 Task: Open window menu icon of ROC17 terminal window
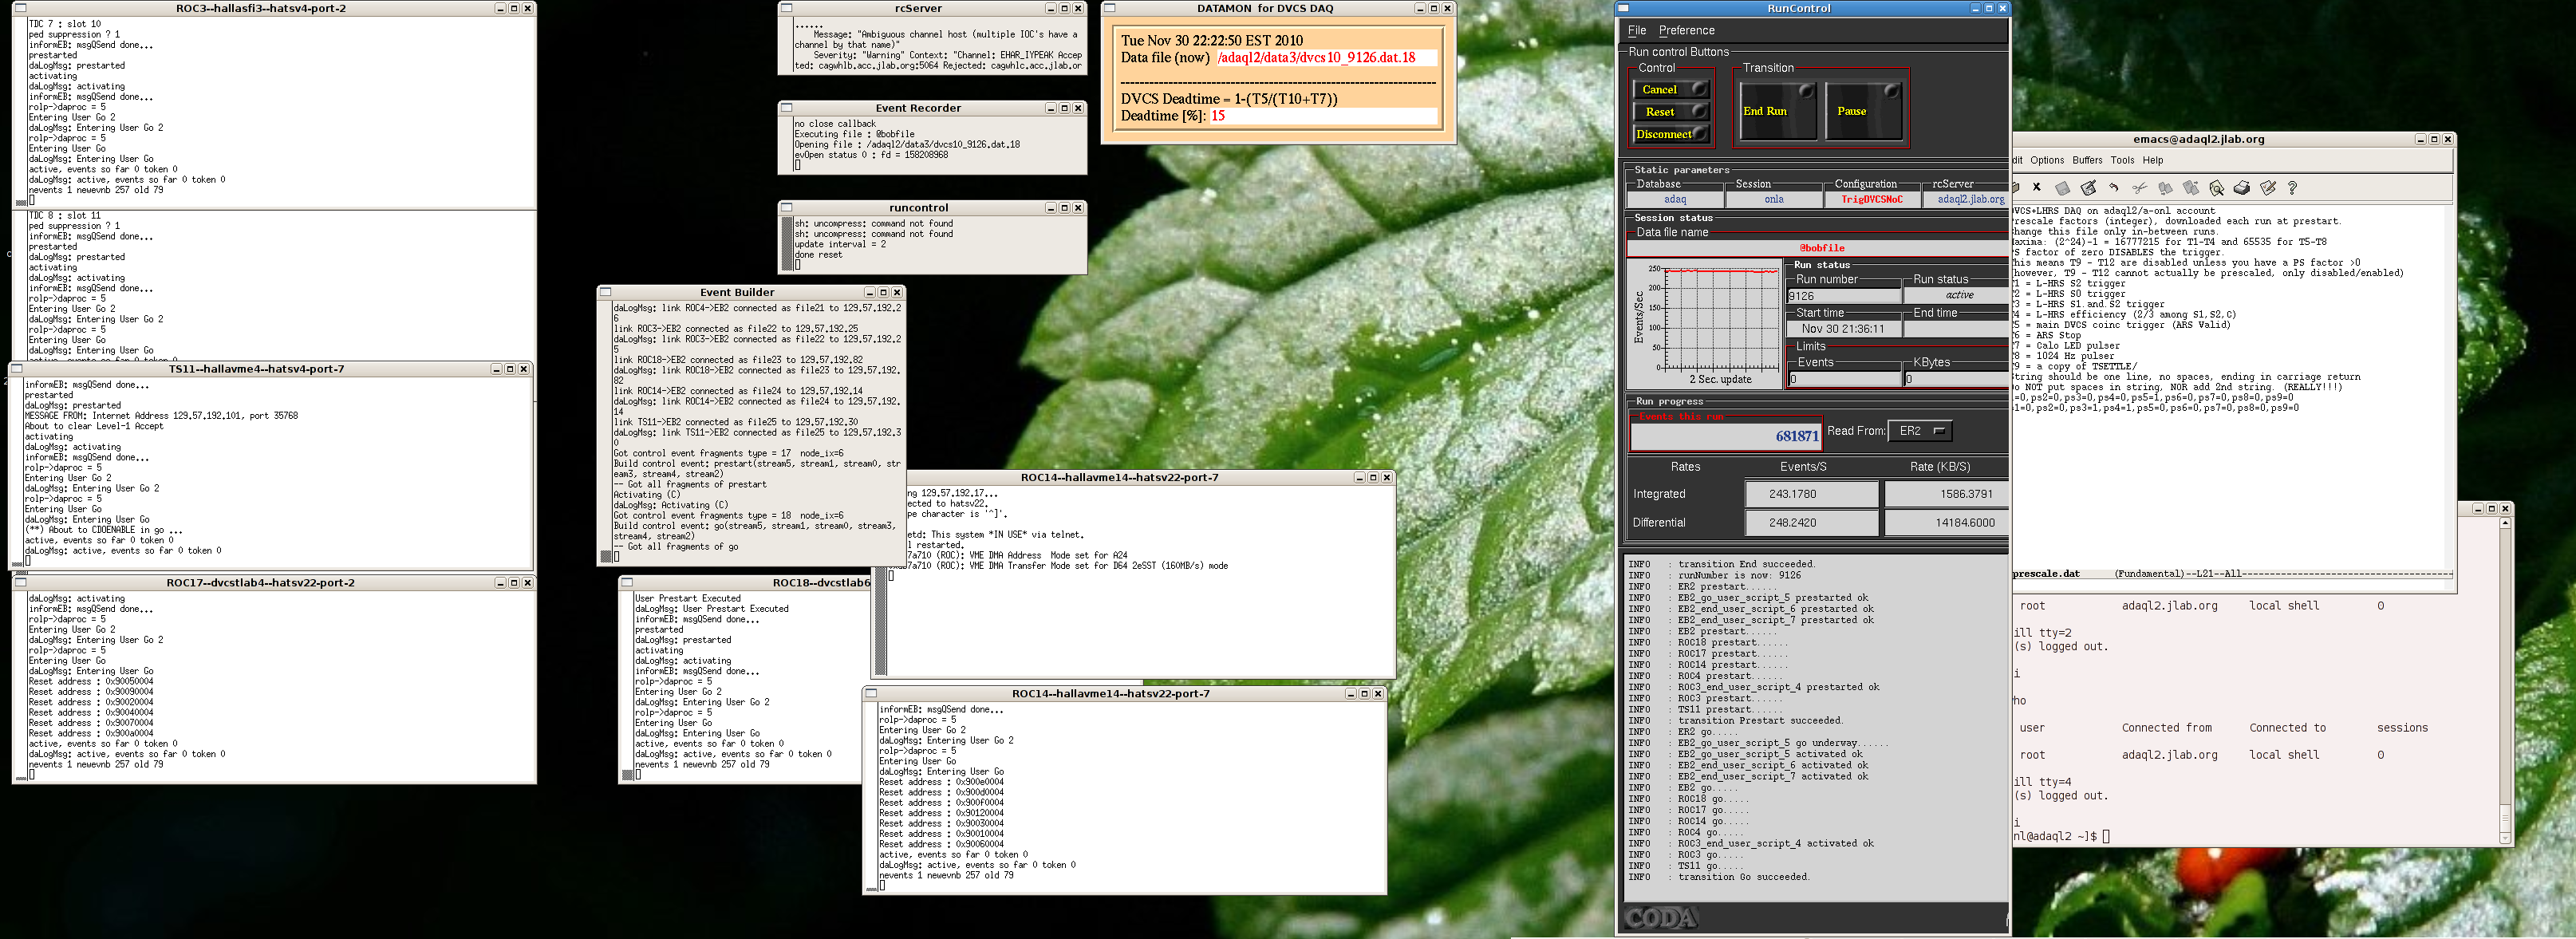21,582
